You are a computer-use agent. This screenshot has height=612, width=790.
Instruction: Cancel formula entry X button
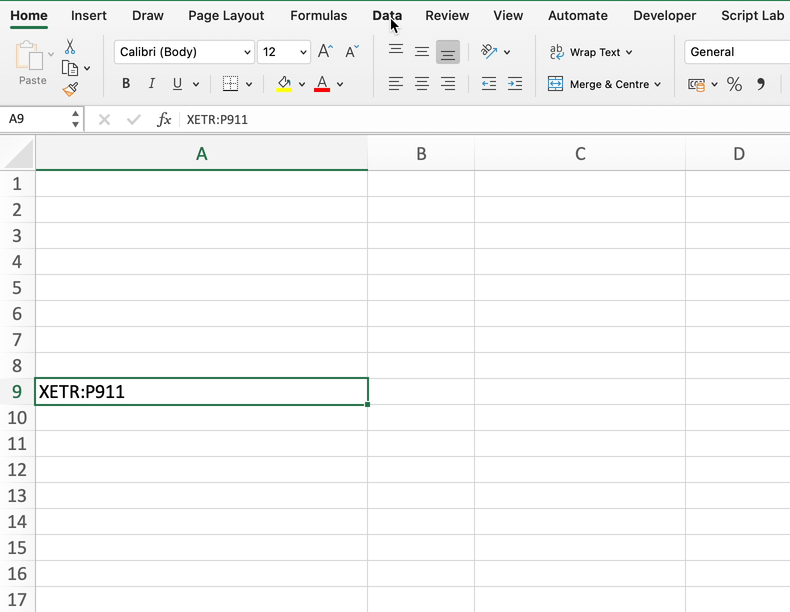pos(104,119)
